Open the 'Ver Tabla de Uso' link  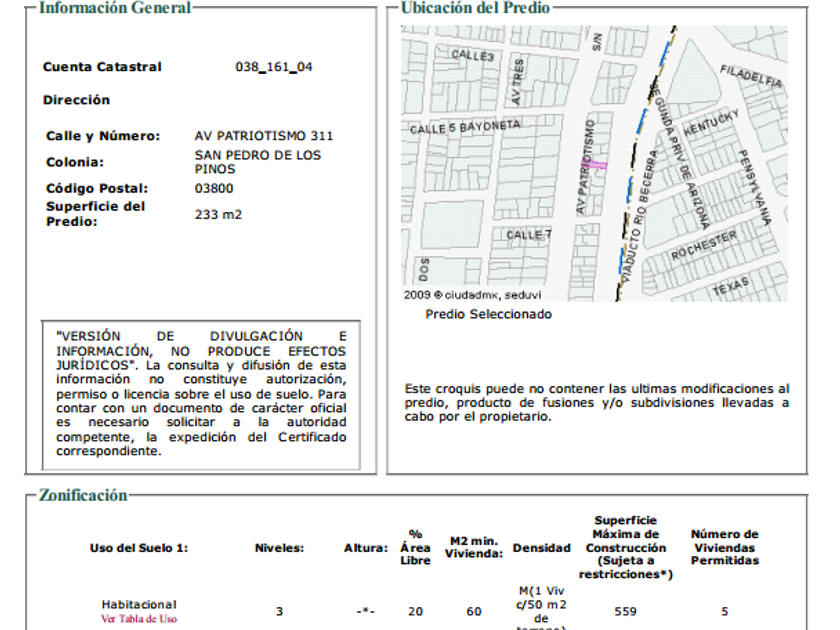[139, 619]
